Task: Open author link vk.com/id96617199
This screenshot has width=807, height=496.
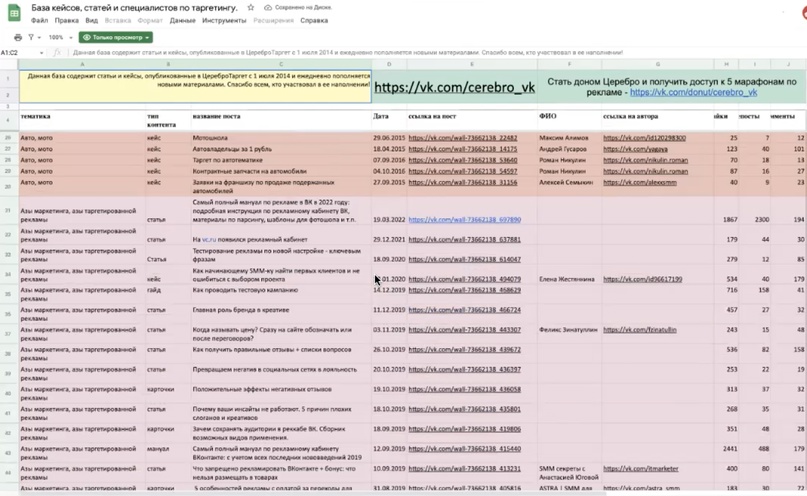Action: [642, 279]
